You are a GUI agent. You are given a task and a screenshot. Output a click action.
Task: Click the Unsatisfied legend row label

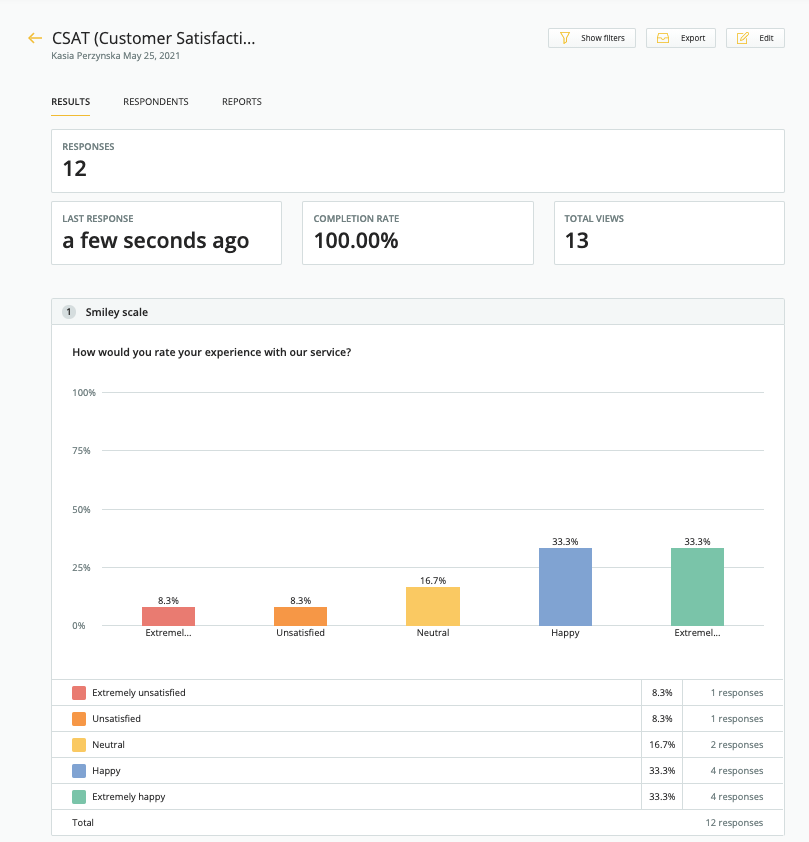116,718
